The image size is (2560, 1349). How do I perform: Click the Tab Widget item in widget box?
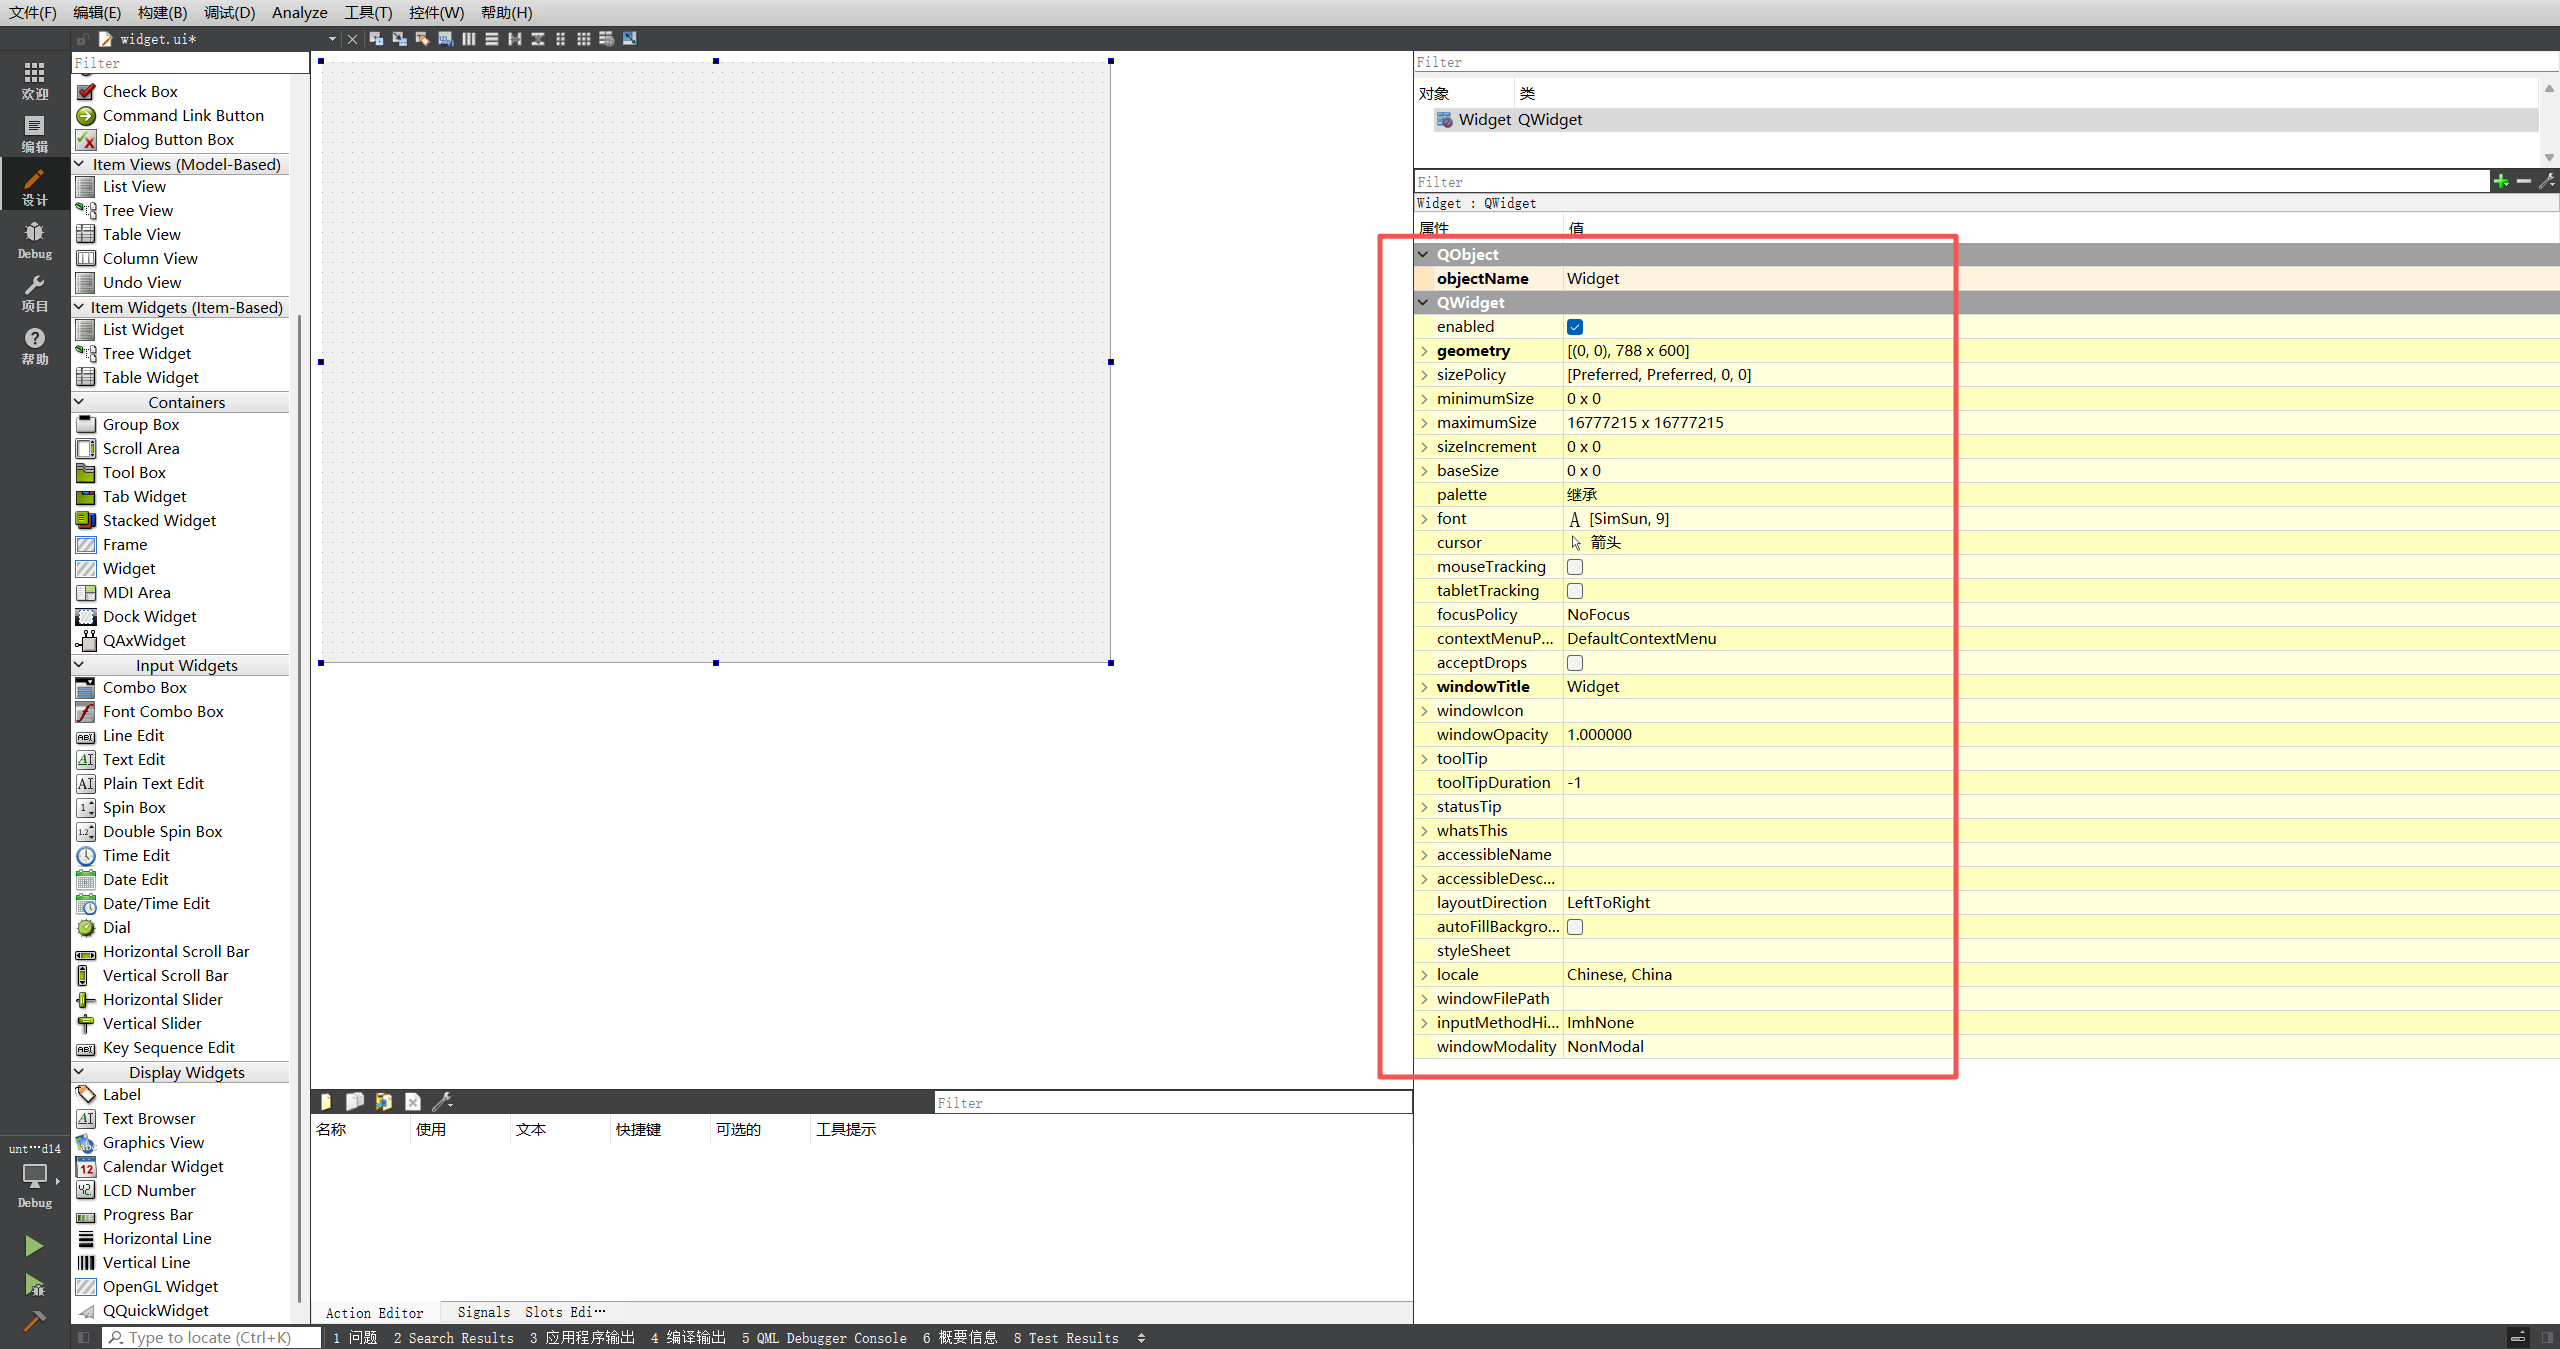coord(144,497)
